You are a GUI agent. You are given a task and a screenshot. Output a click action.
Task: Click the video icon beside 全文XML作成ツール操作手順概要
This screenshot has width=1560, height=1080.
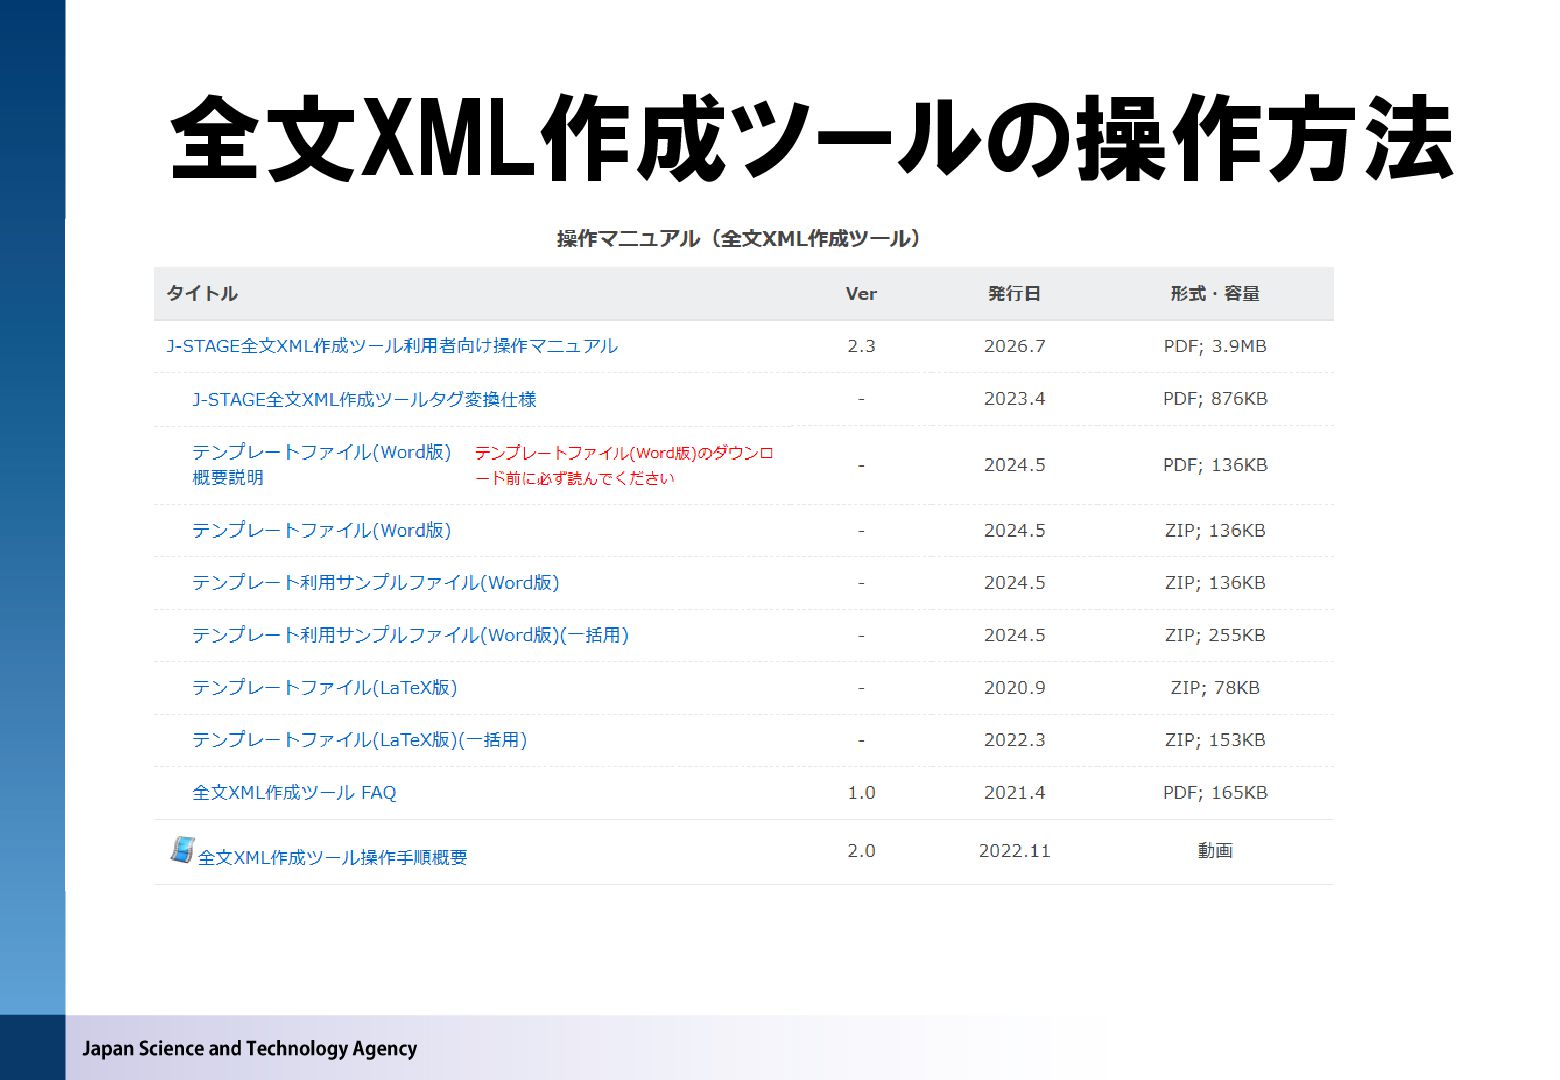coord(181,850)
